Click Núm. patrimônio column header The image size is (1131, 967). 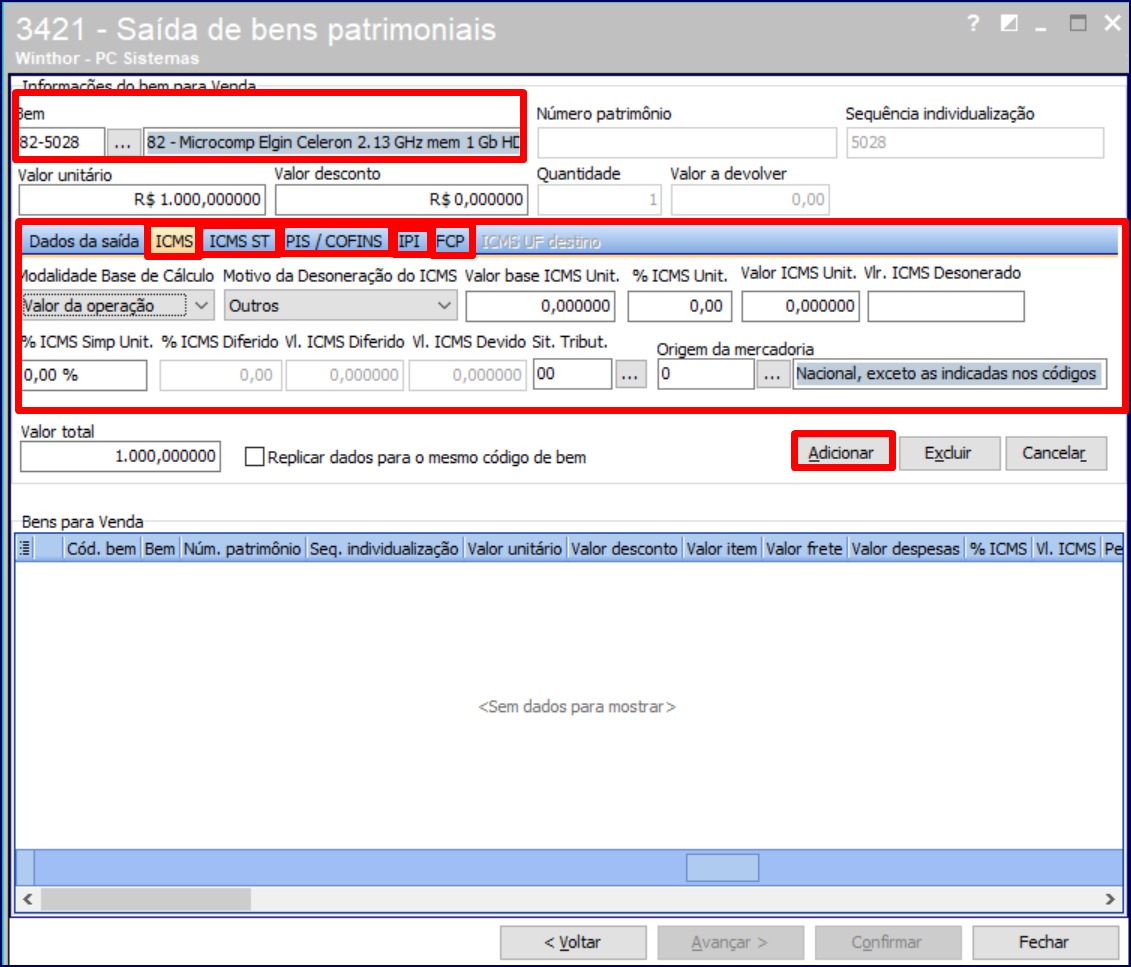pyautogui.click(x=242, y=549)
